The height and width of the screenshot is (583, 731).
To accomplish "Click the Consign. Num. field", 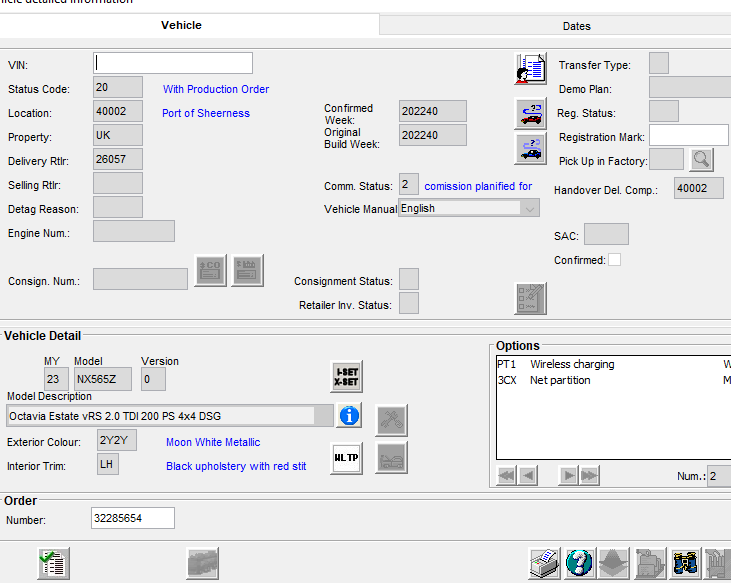I will (140, 279).
